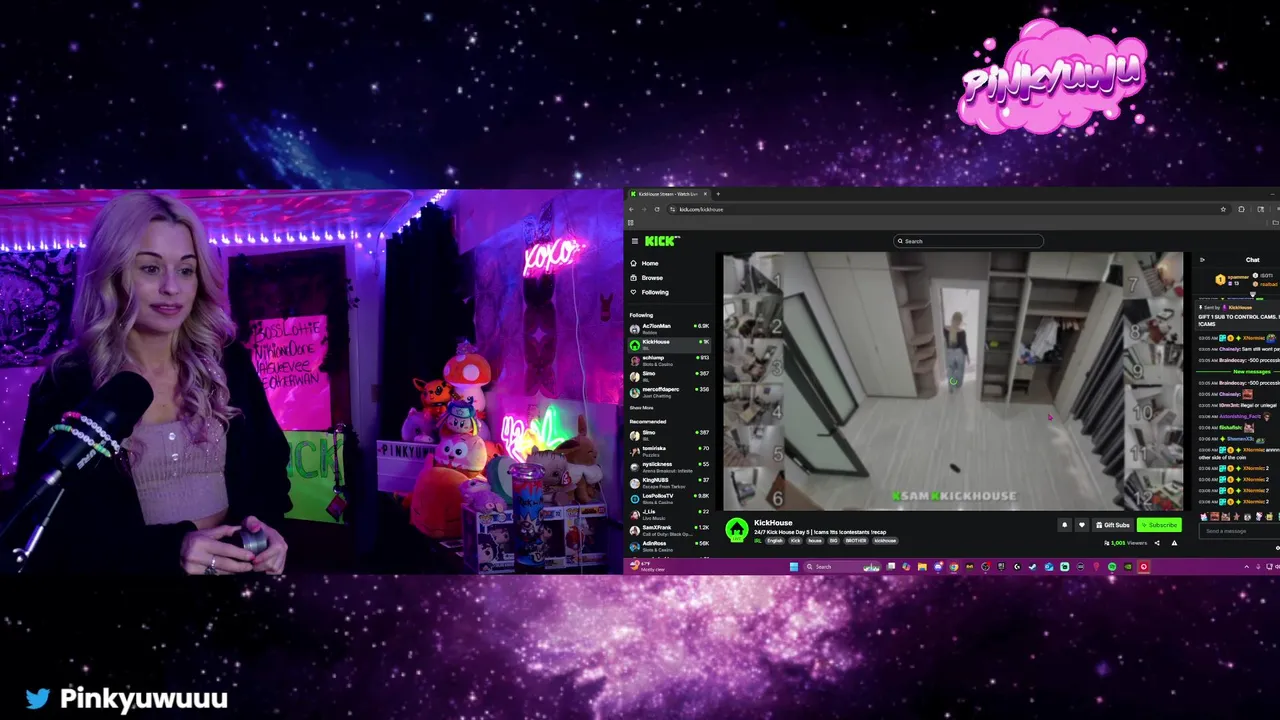The width and height of the screenshot is (1280, 720).
Task: Click the house tag
Action: (x=815, y=540)
